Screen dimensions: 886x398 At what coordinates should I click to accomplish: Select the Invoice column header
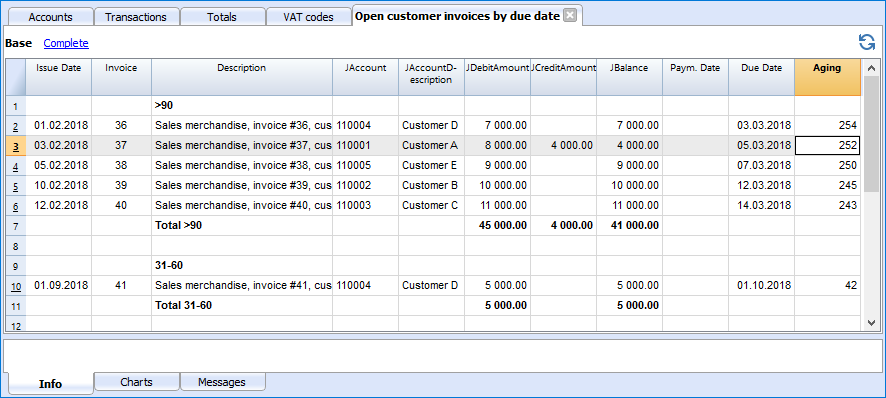[121, 76]
